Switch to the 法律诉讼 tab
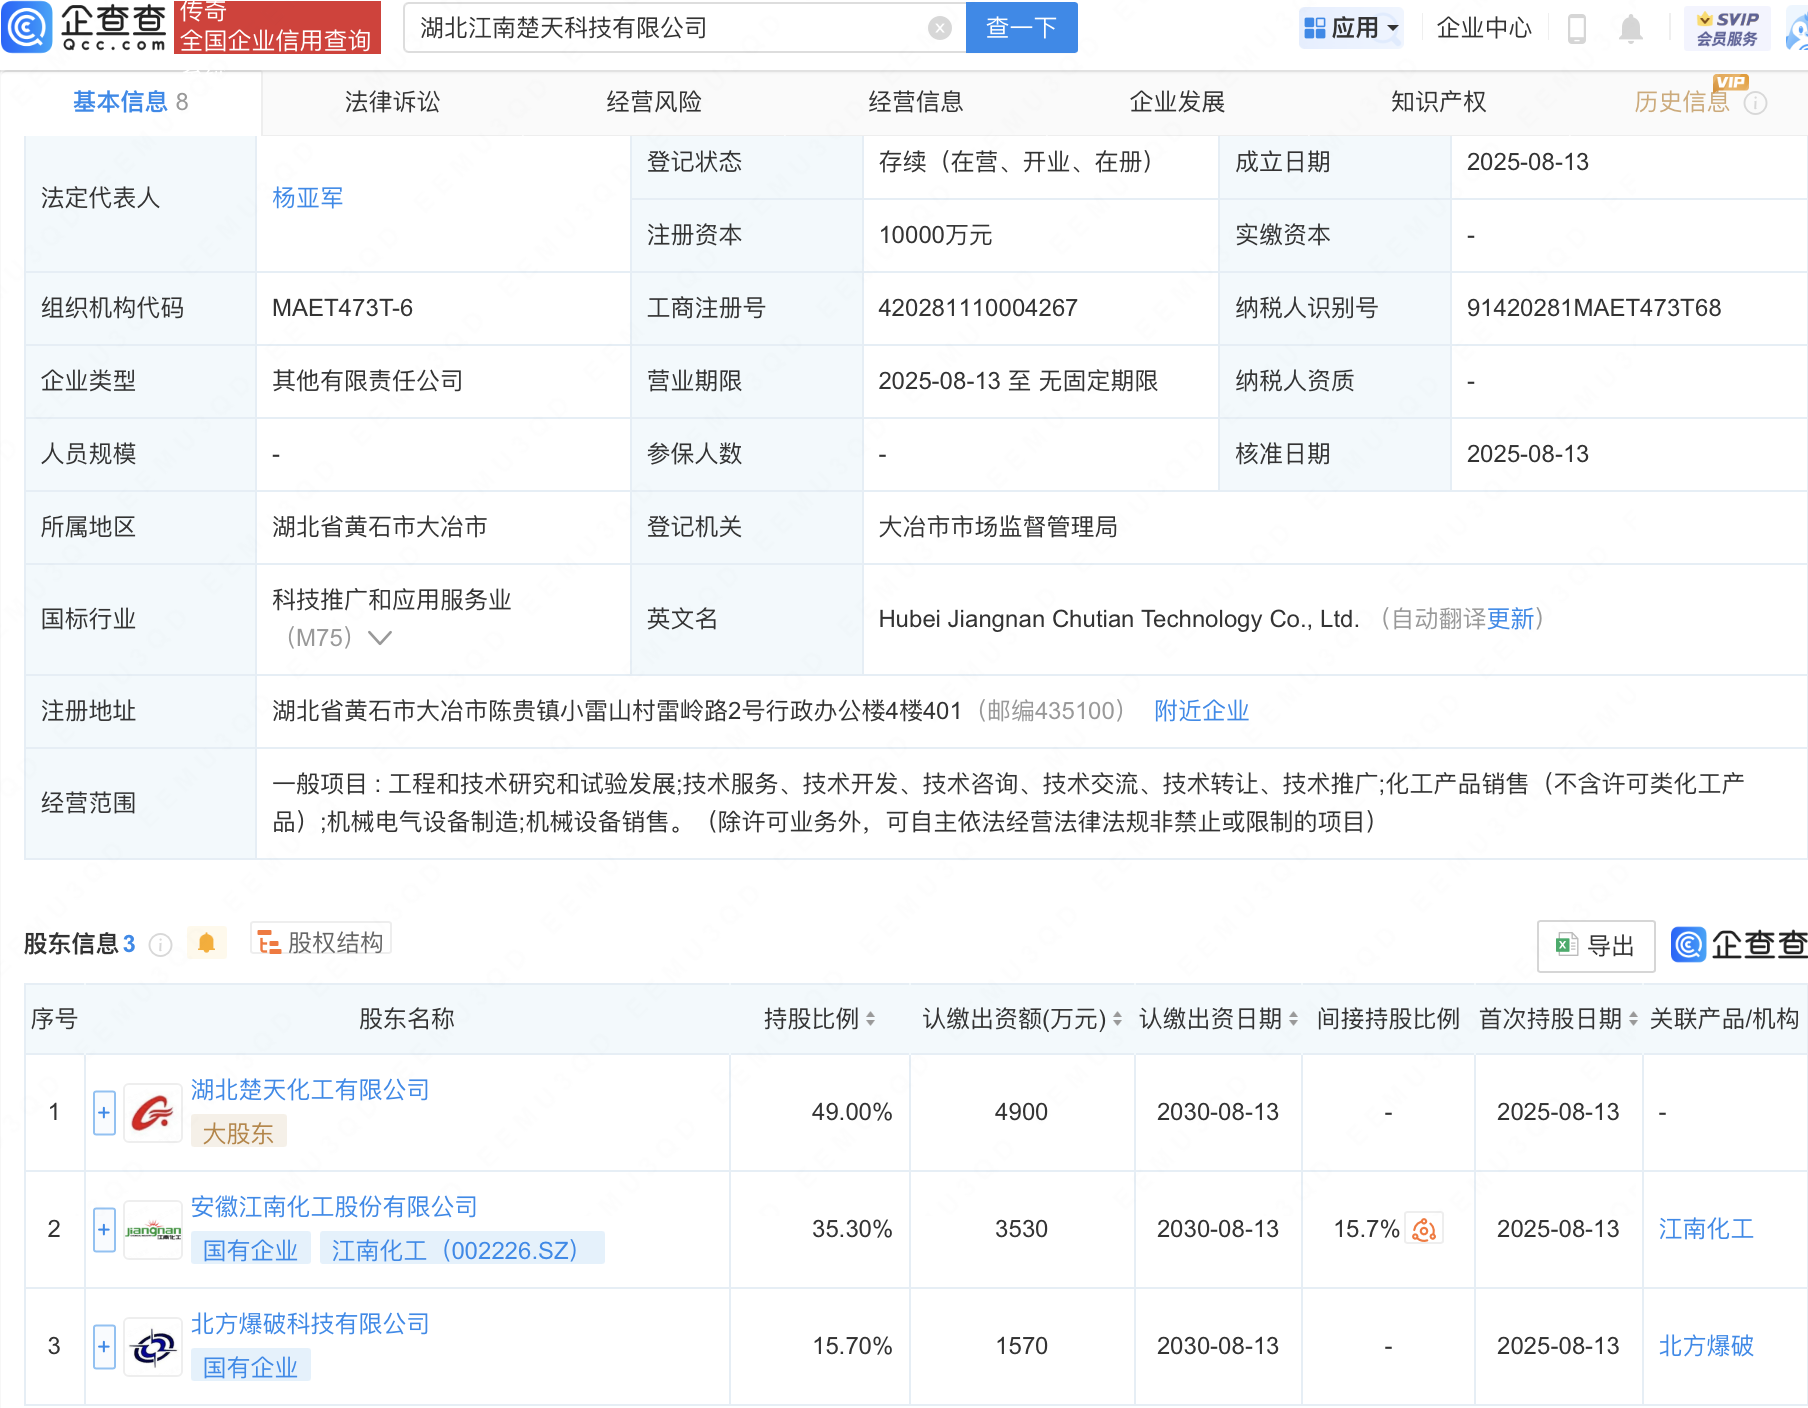The width and height of the screenshot is (1808, 1408). pyautogui.click(x=392, y=102)
